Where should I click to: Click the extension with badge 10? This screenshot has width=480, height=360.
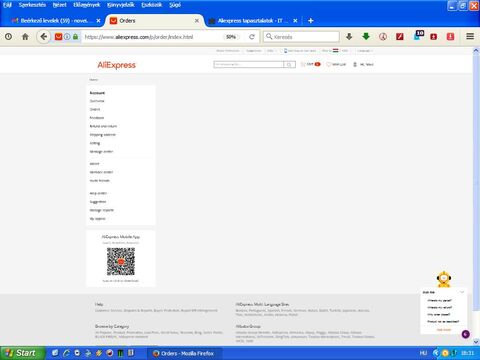[418, 35]
